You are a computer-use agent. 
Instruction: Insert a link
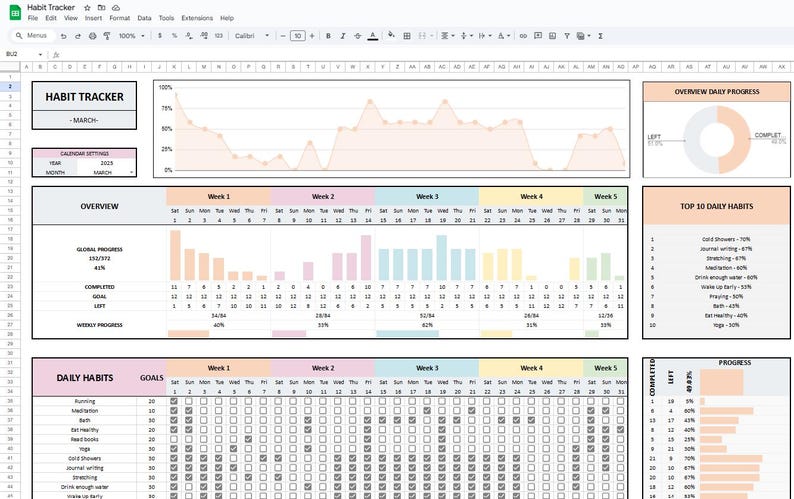click(x=523, y=36)
